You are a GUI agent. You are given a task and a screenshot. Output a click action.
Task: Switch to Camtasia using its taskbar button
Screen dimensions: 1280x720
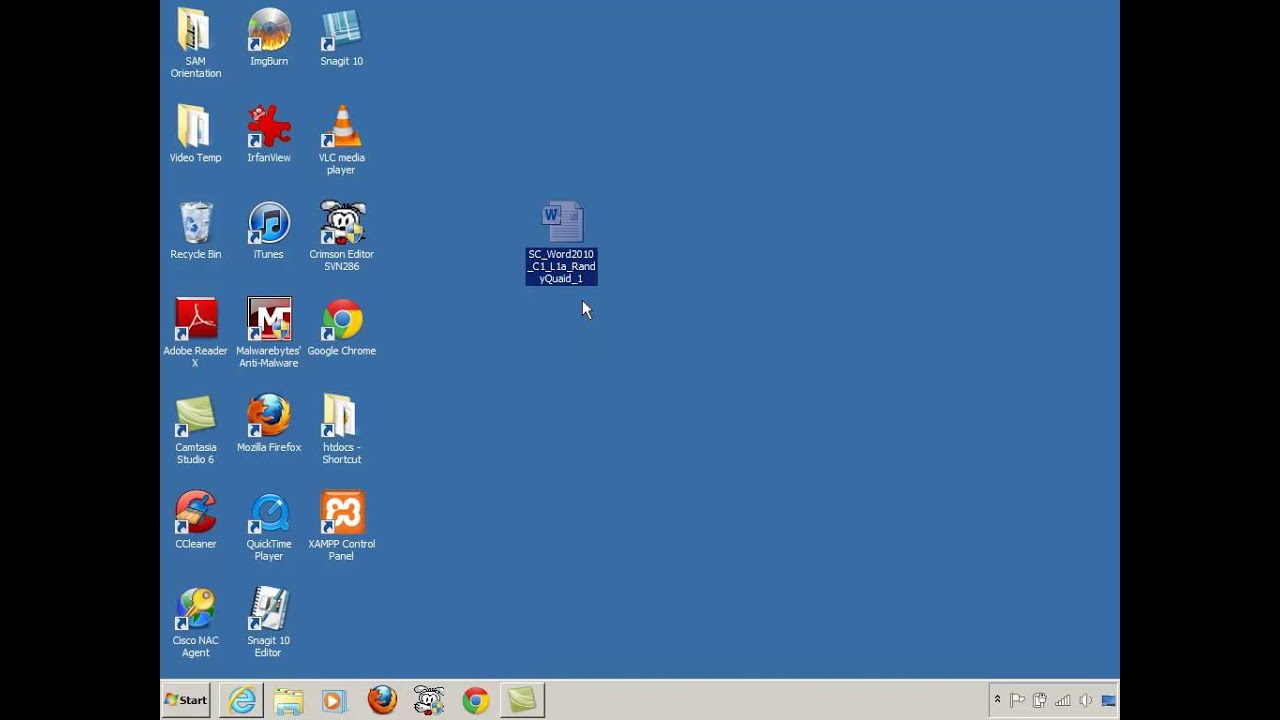click(x=522, y=700)
